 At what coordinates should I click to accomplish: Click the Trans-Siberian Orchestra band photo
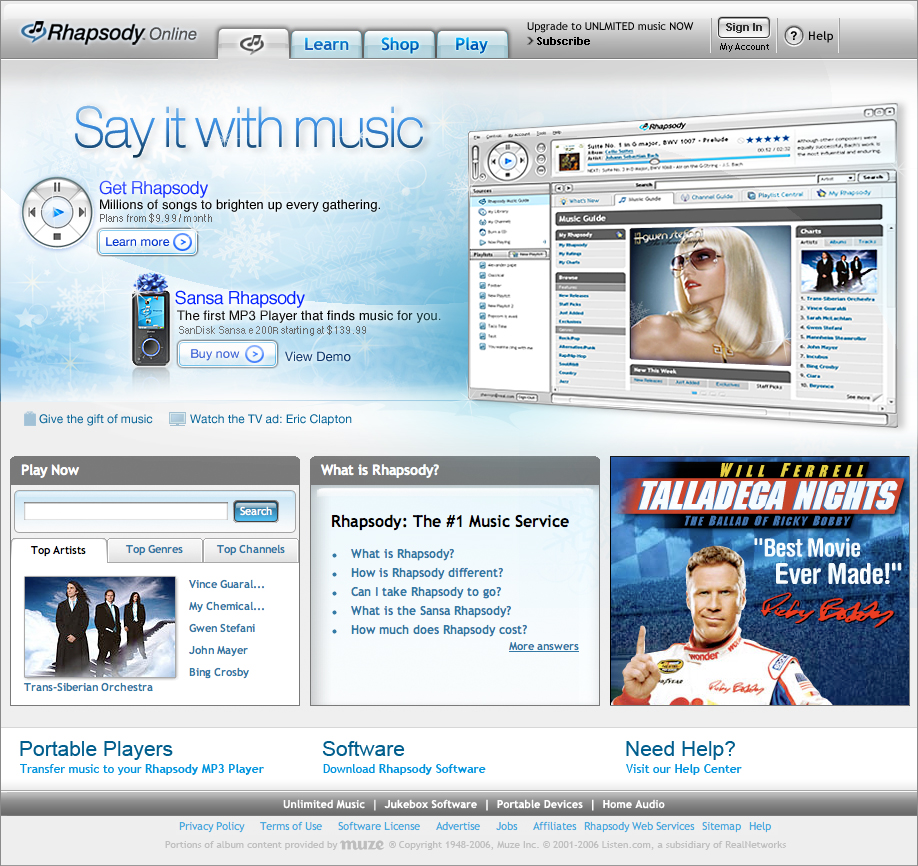[100, 627]
